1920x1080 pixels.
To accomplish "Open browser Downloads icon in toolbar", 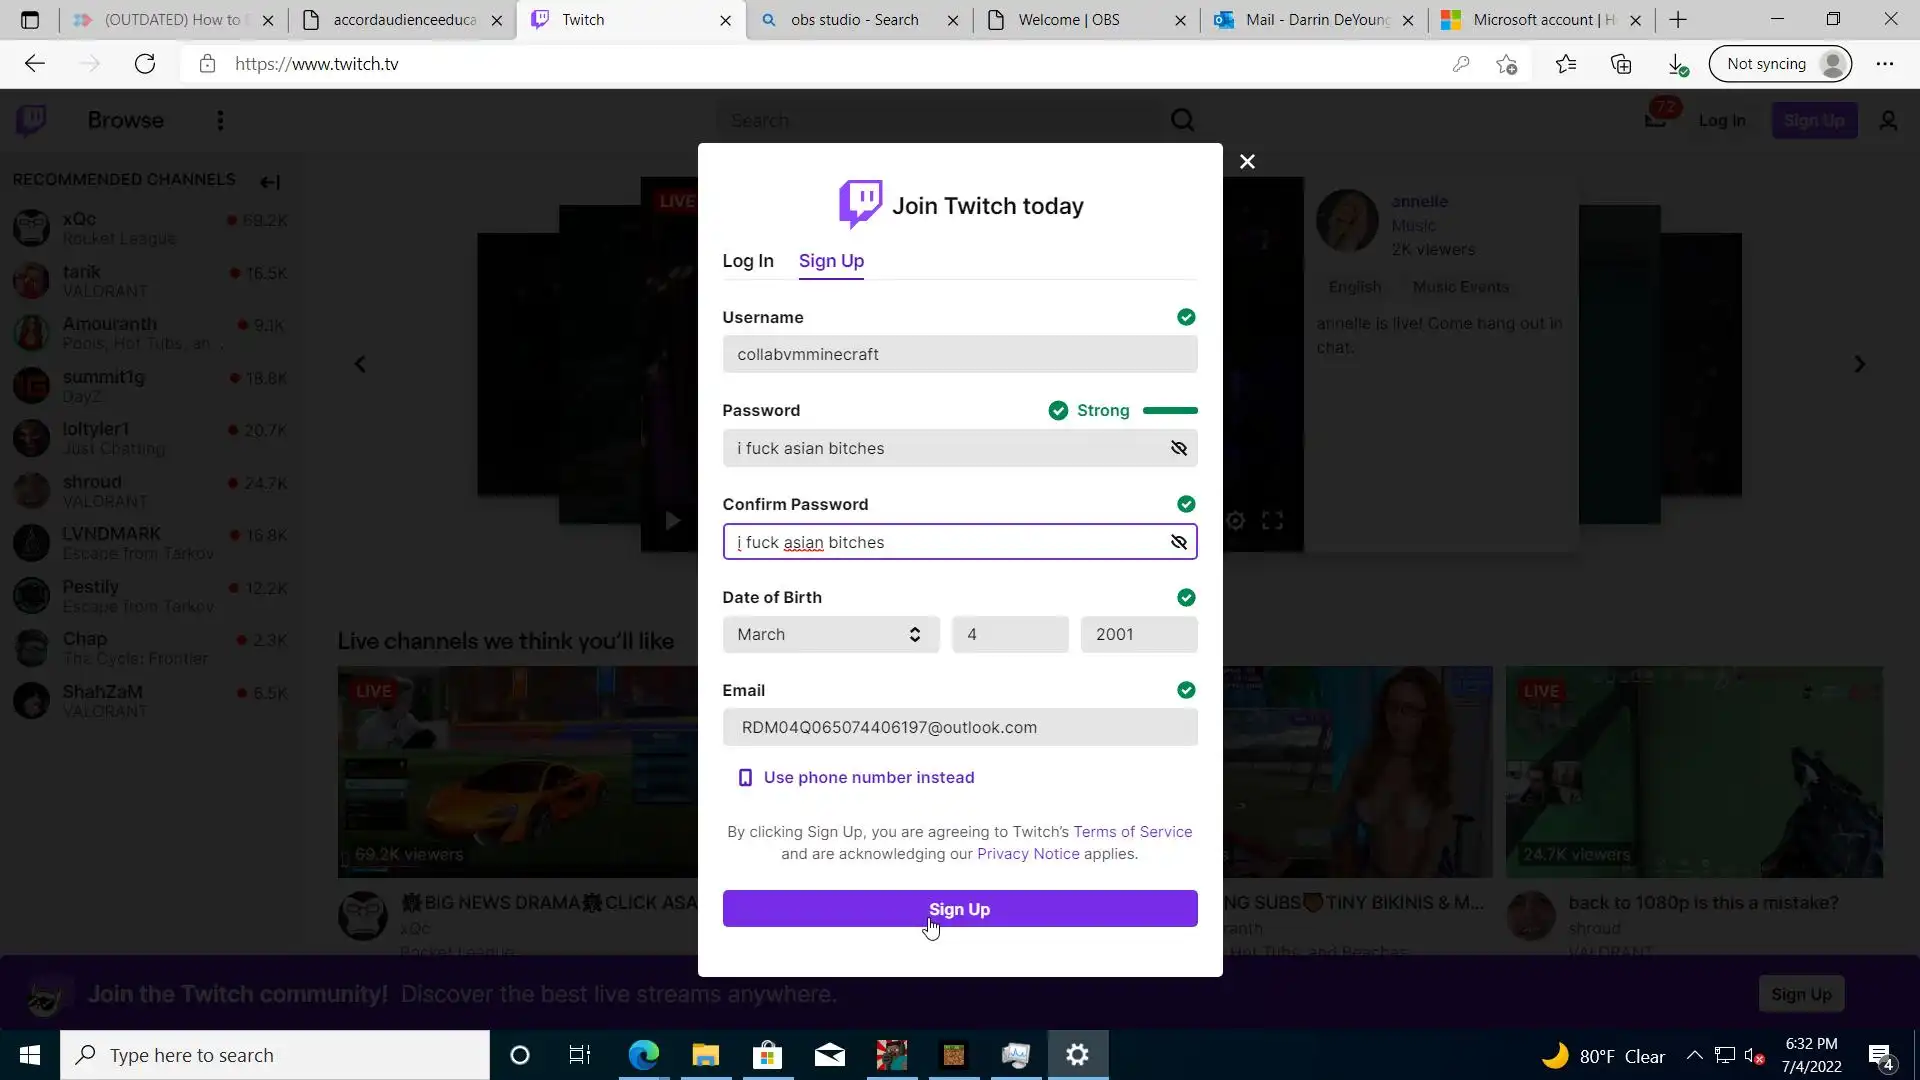I will [1677, 64].
